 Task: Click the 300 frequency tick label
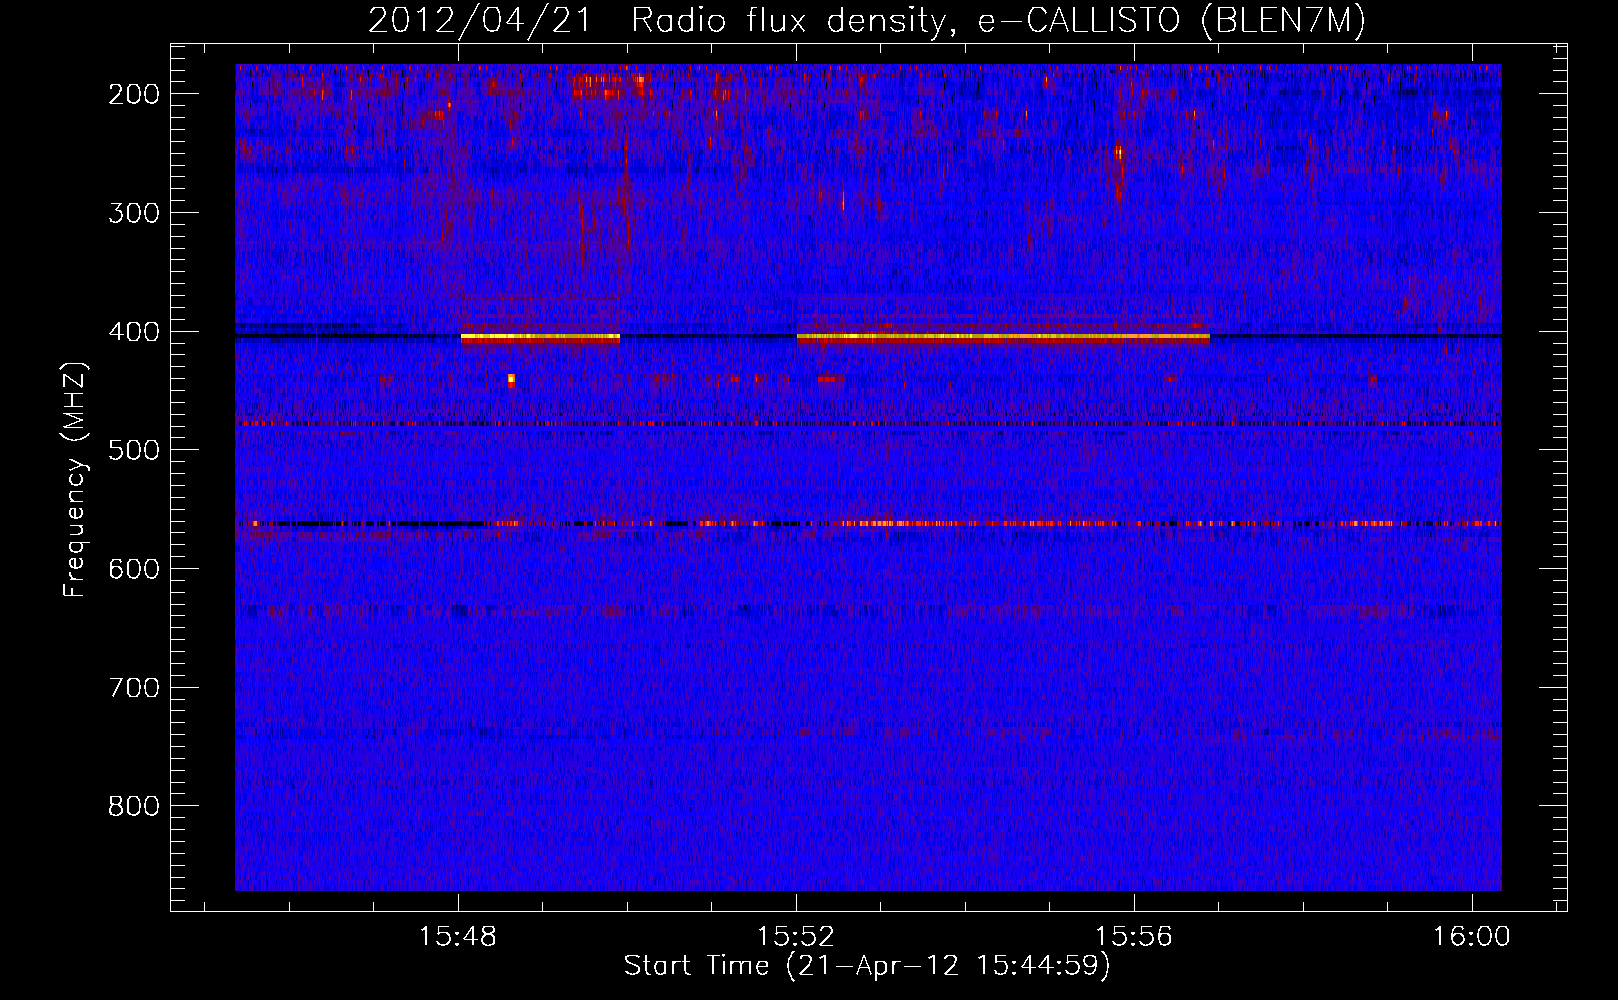(133, 213)
